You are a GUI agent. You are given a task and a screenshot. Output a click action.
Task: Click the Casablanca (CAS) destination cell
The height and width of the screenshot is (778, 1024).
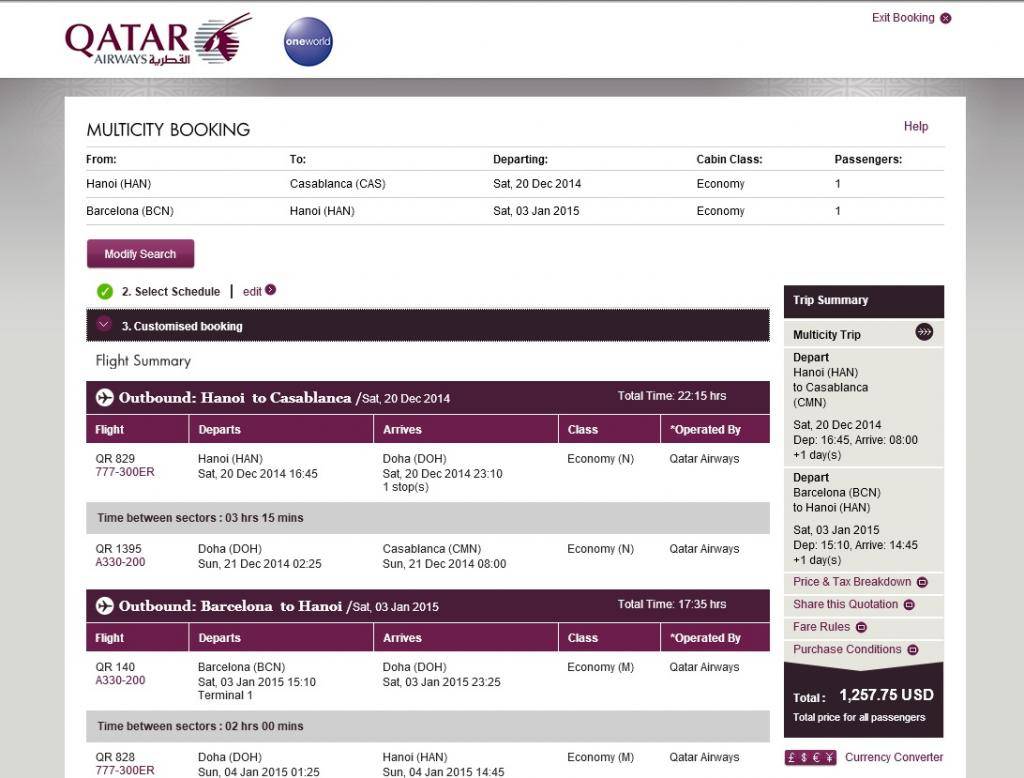(338, 184)
